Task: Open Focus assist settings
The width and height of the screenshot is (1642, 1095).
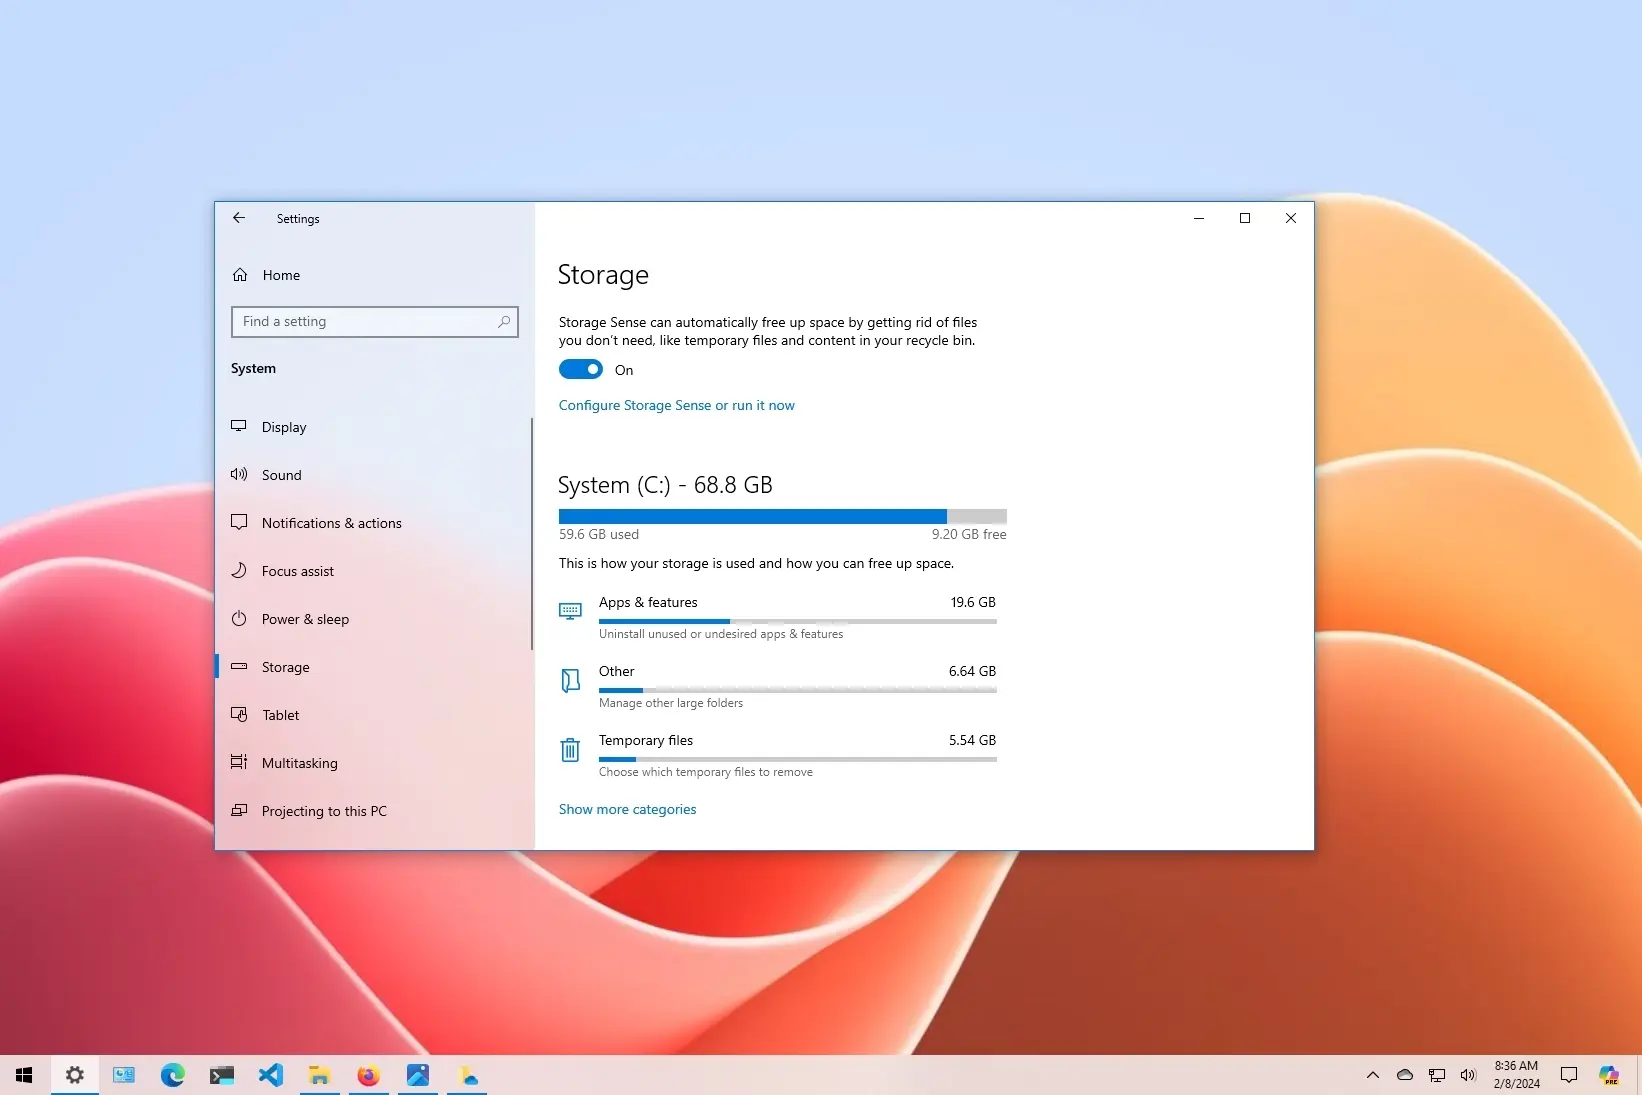Action: [x=374, y=571]
